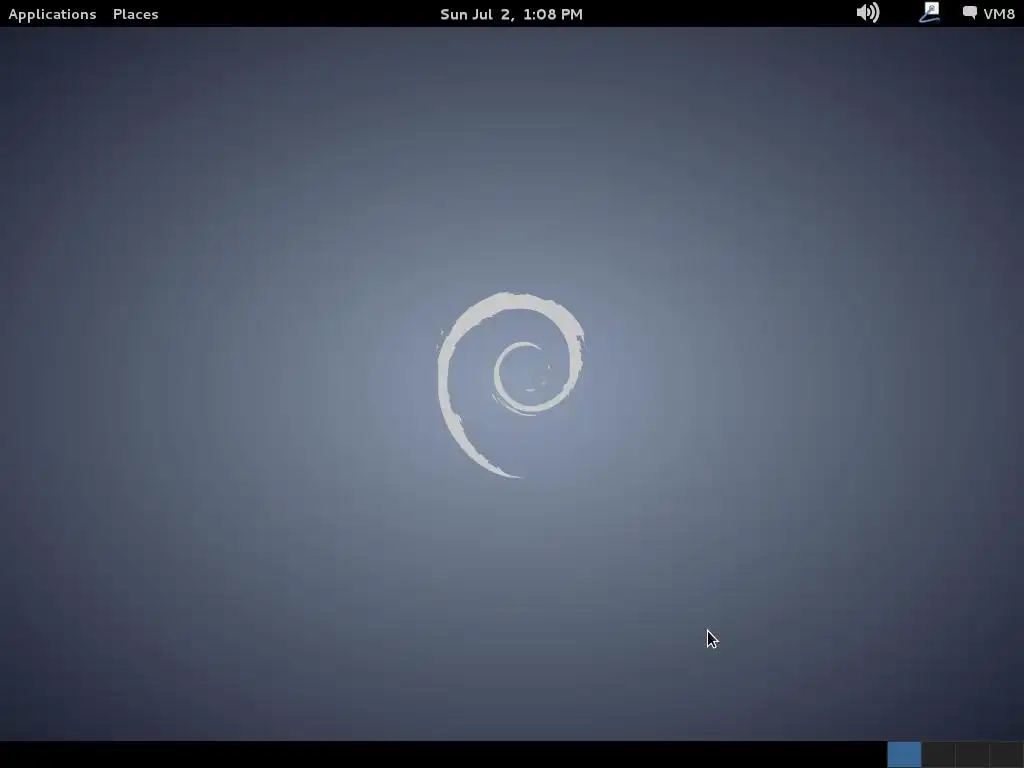Click the date and time clock
The image size is (1024, 768).
click(x=511, y=14)
